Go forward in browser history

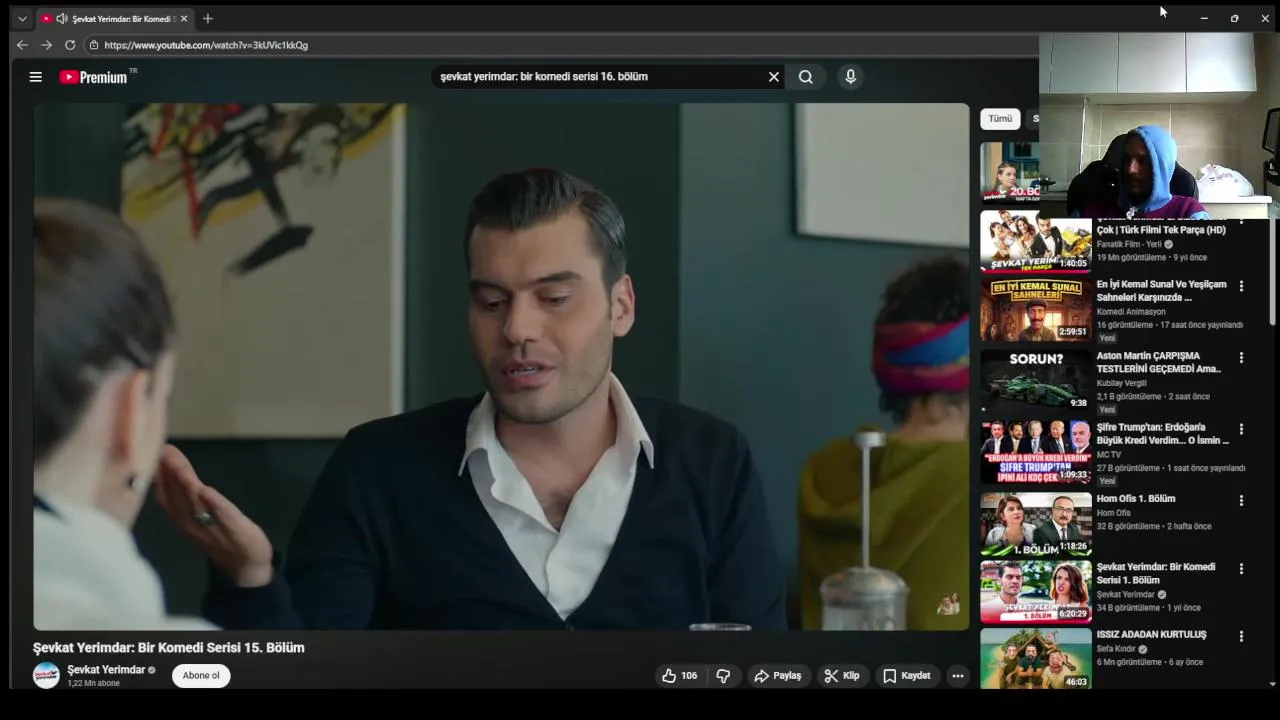point(46,45)
